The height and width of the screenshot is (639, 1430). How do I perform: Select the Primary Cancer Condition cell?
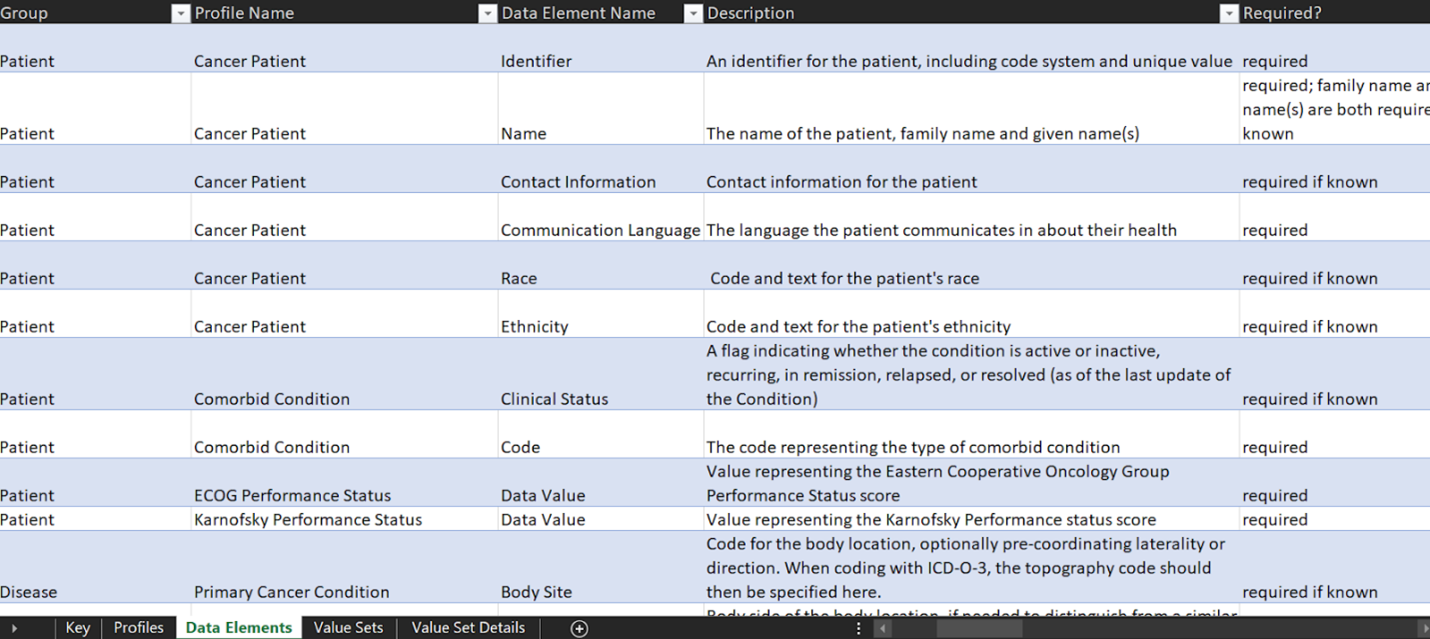click(x=344, y=567)
